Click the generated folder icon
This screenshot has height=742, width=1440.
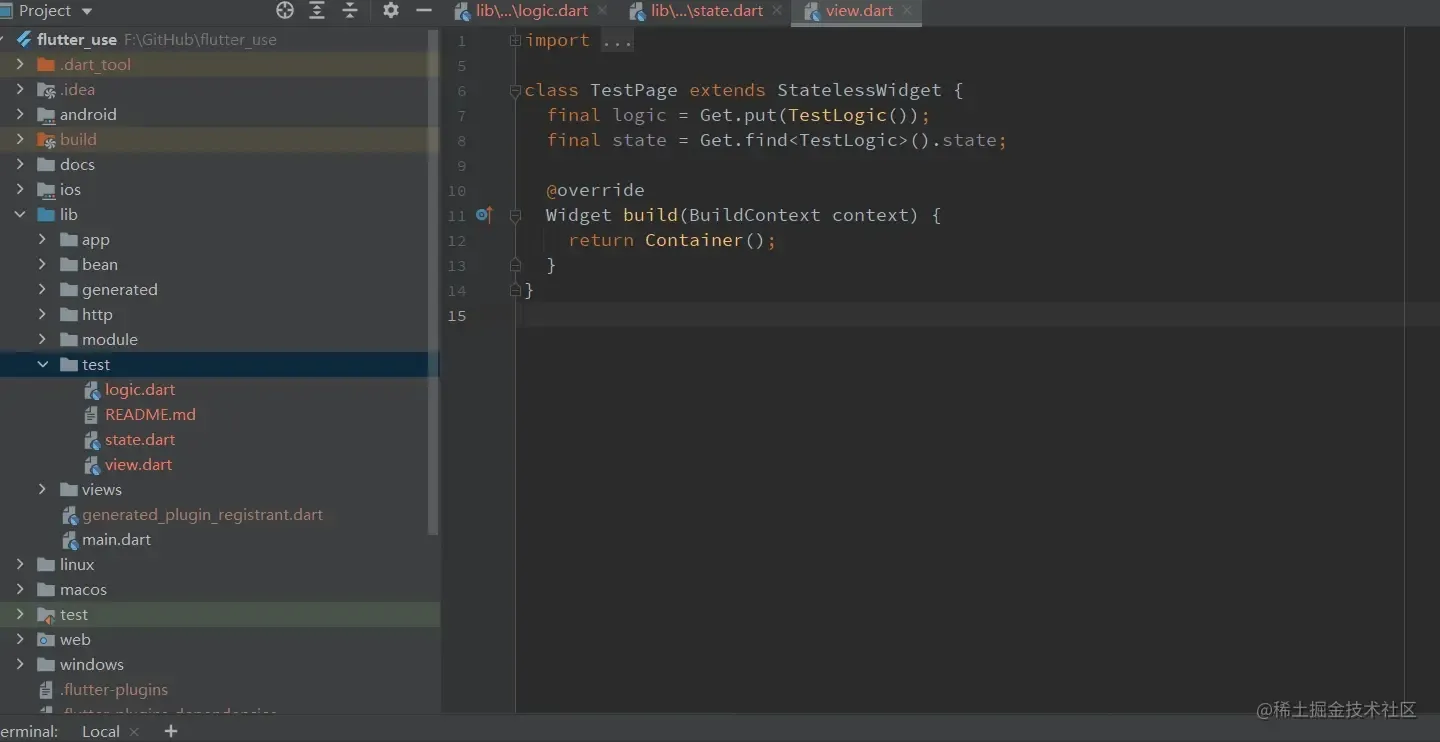point(68,289)
